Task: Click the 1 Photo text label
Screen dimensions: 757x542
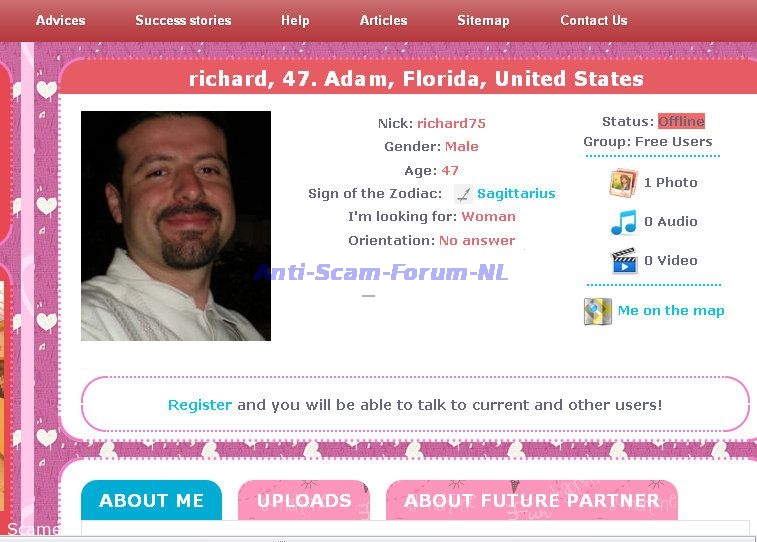Action: click(x=670, y=183)
